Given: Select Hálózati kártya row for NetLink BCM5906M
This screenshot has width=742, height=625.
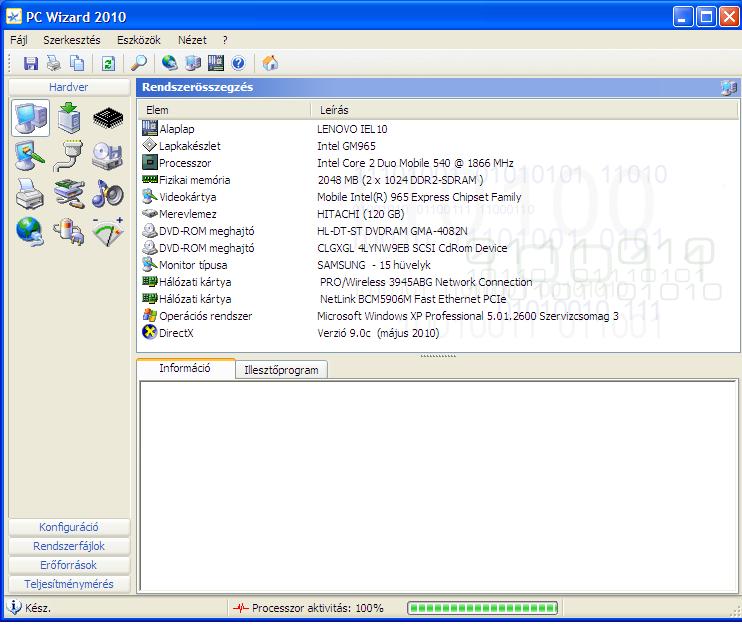Looking at the screenshot, I should (438, 299).
